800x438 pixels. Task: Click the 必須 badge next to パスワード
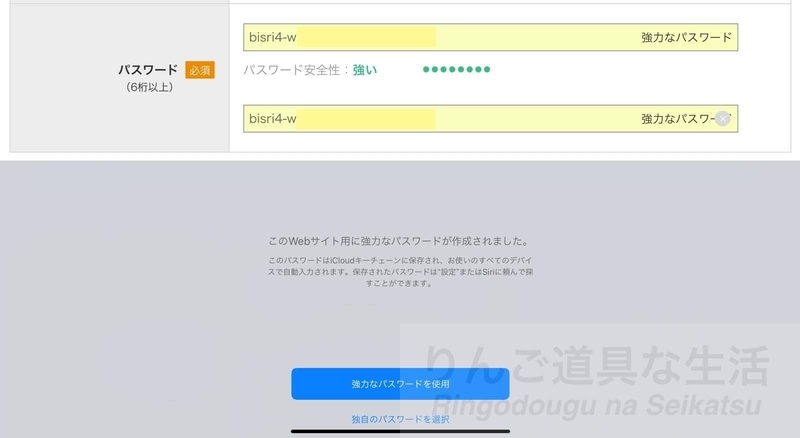point(200,70)
